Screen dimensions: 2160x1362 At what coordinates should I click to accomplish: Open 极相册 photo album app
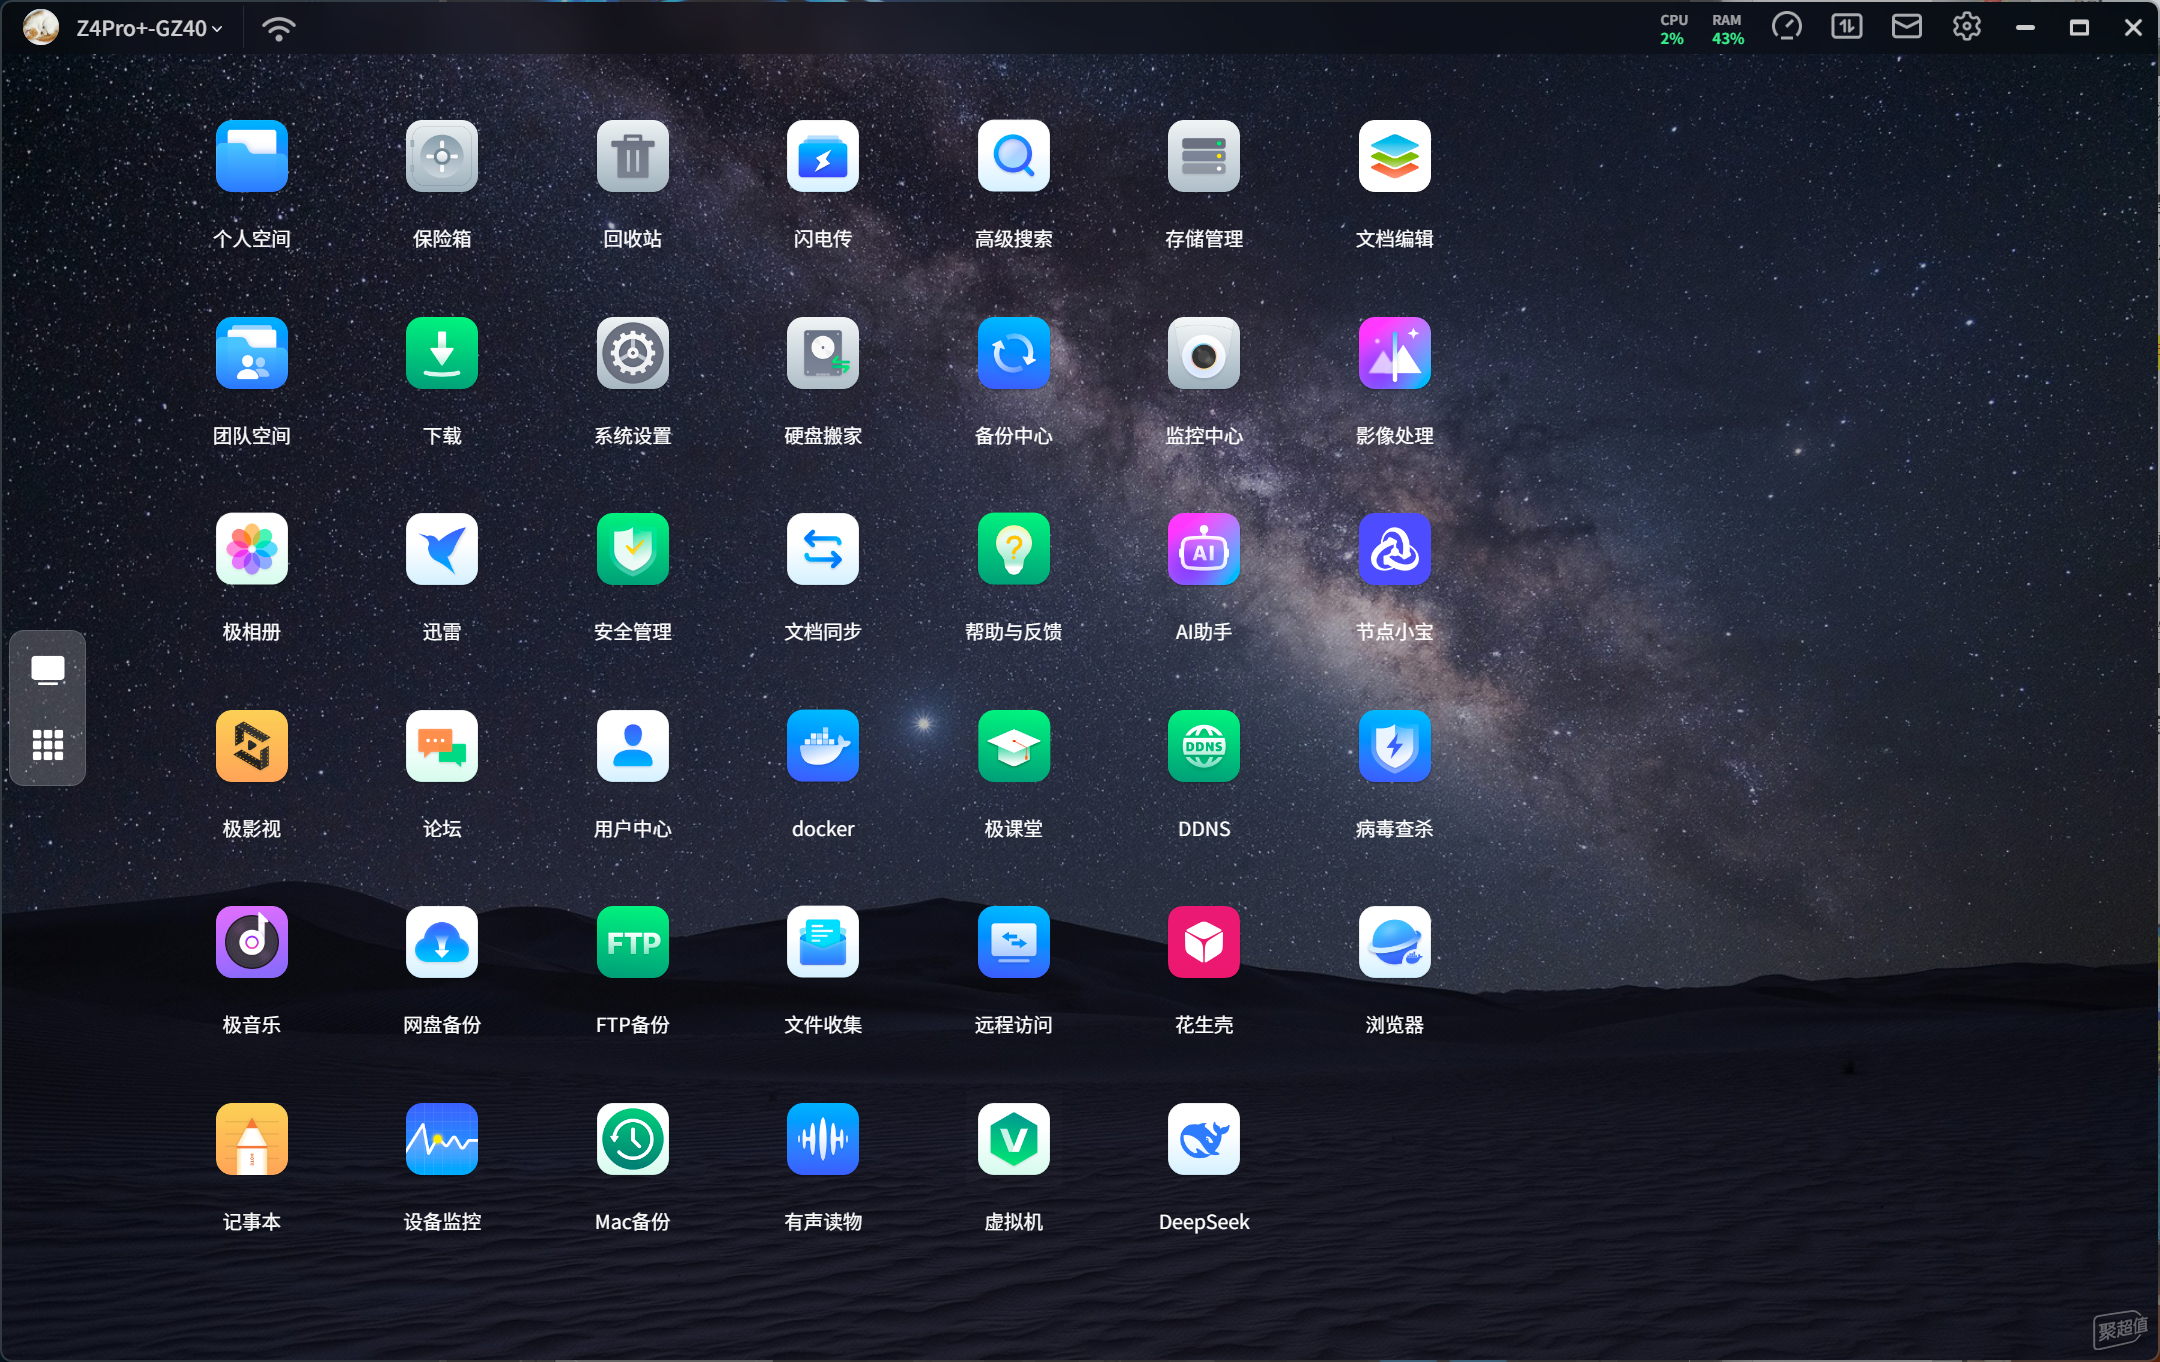(251, 550)
